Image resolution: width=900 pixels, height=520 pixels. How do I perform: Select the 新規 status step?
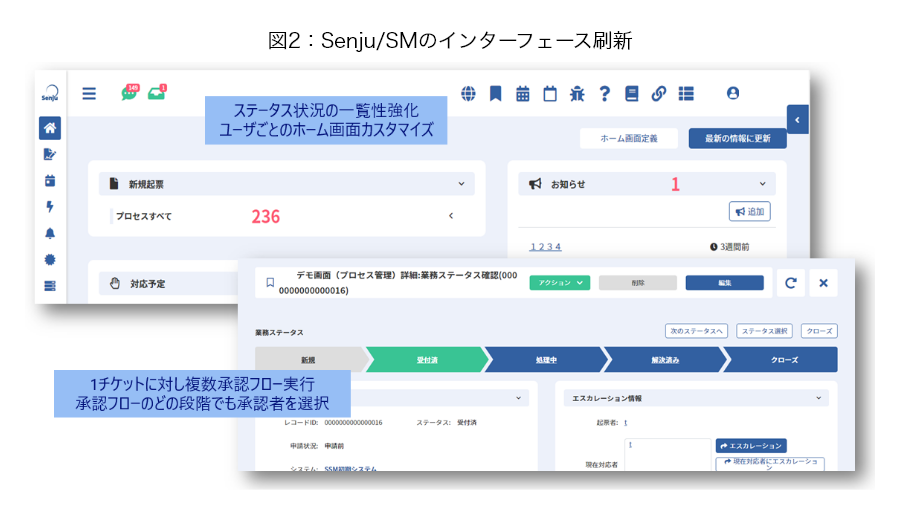point(309,360)
